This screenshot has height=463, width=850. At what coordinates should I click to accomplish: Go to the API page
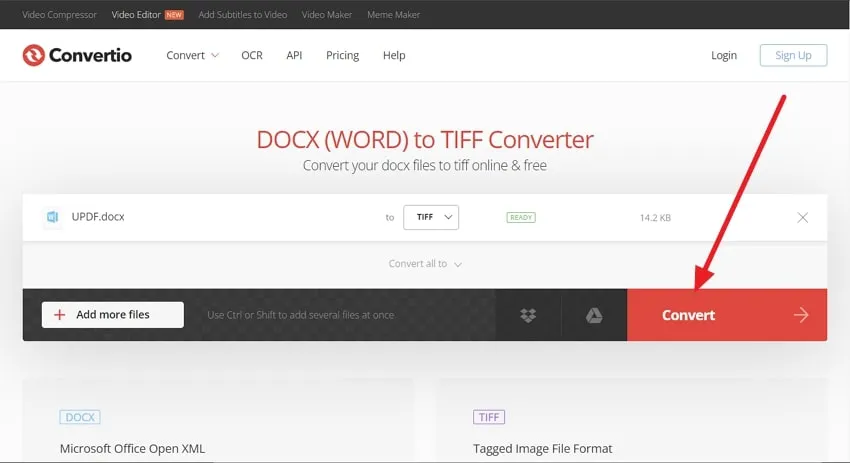click(x=294, y=55)
